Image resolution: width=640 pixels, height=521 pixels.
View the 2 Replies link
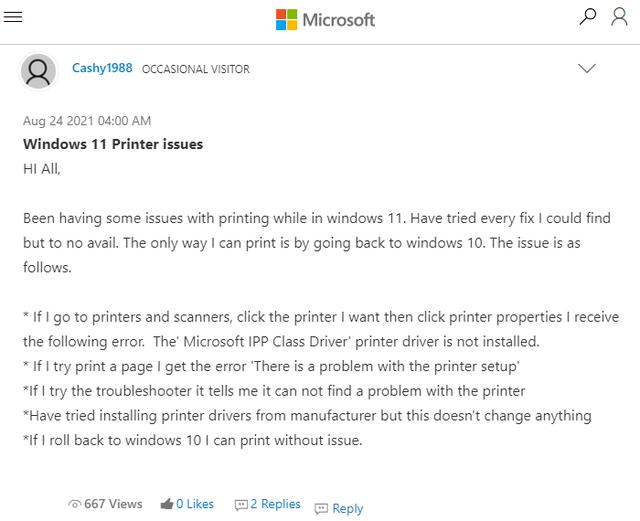pos(275,504)
